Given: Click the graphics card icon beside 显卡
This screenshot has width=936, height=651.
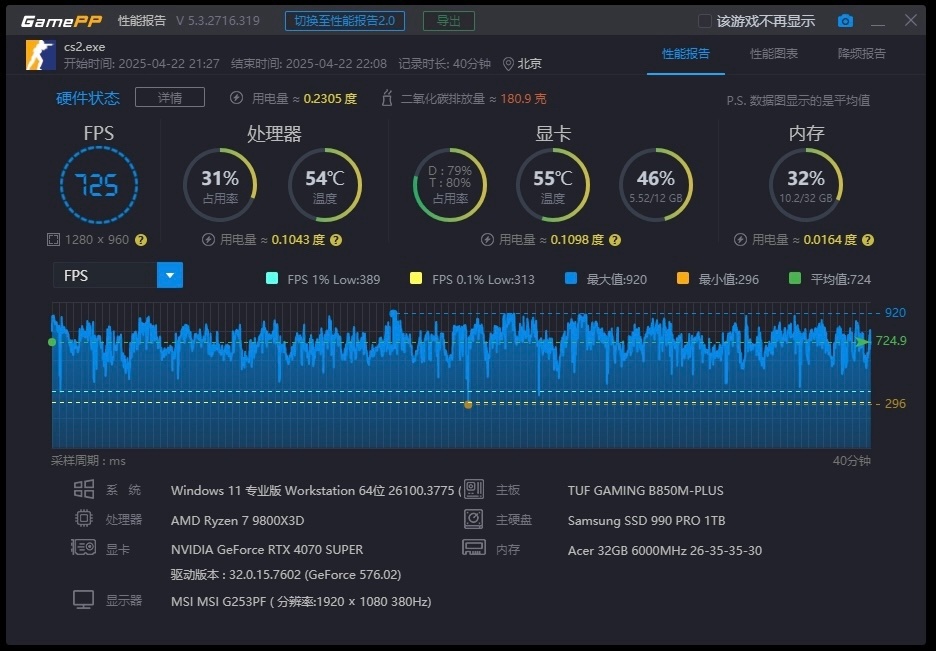Looking at the screenshot, I should 84,547.
